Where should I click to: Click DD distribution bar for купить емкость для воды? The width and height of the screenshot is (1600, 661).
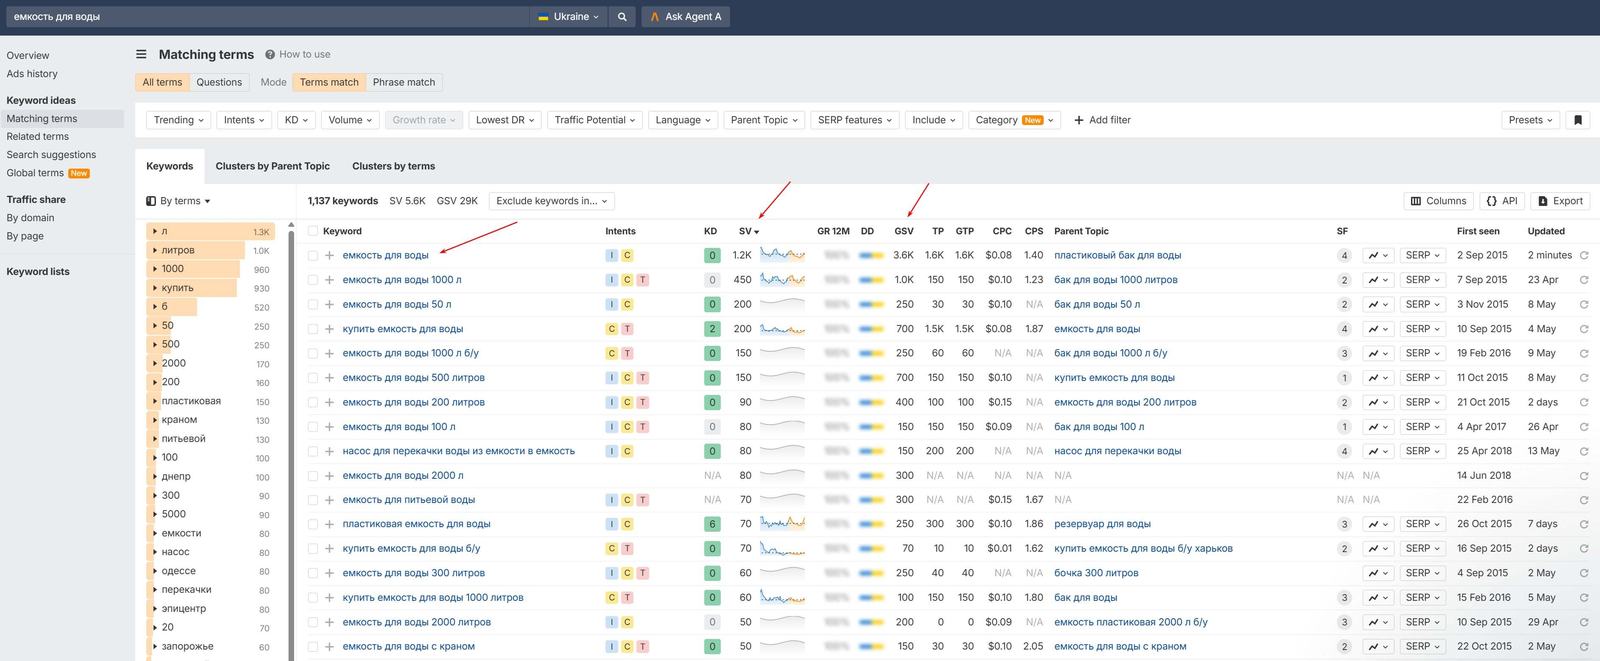871,329
